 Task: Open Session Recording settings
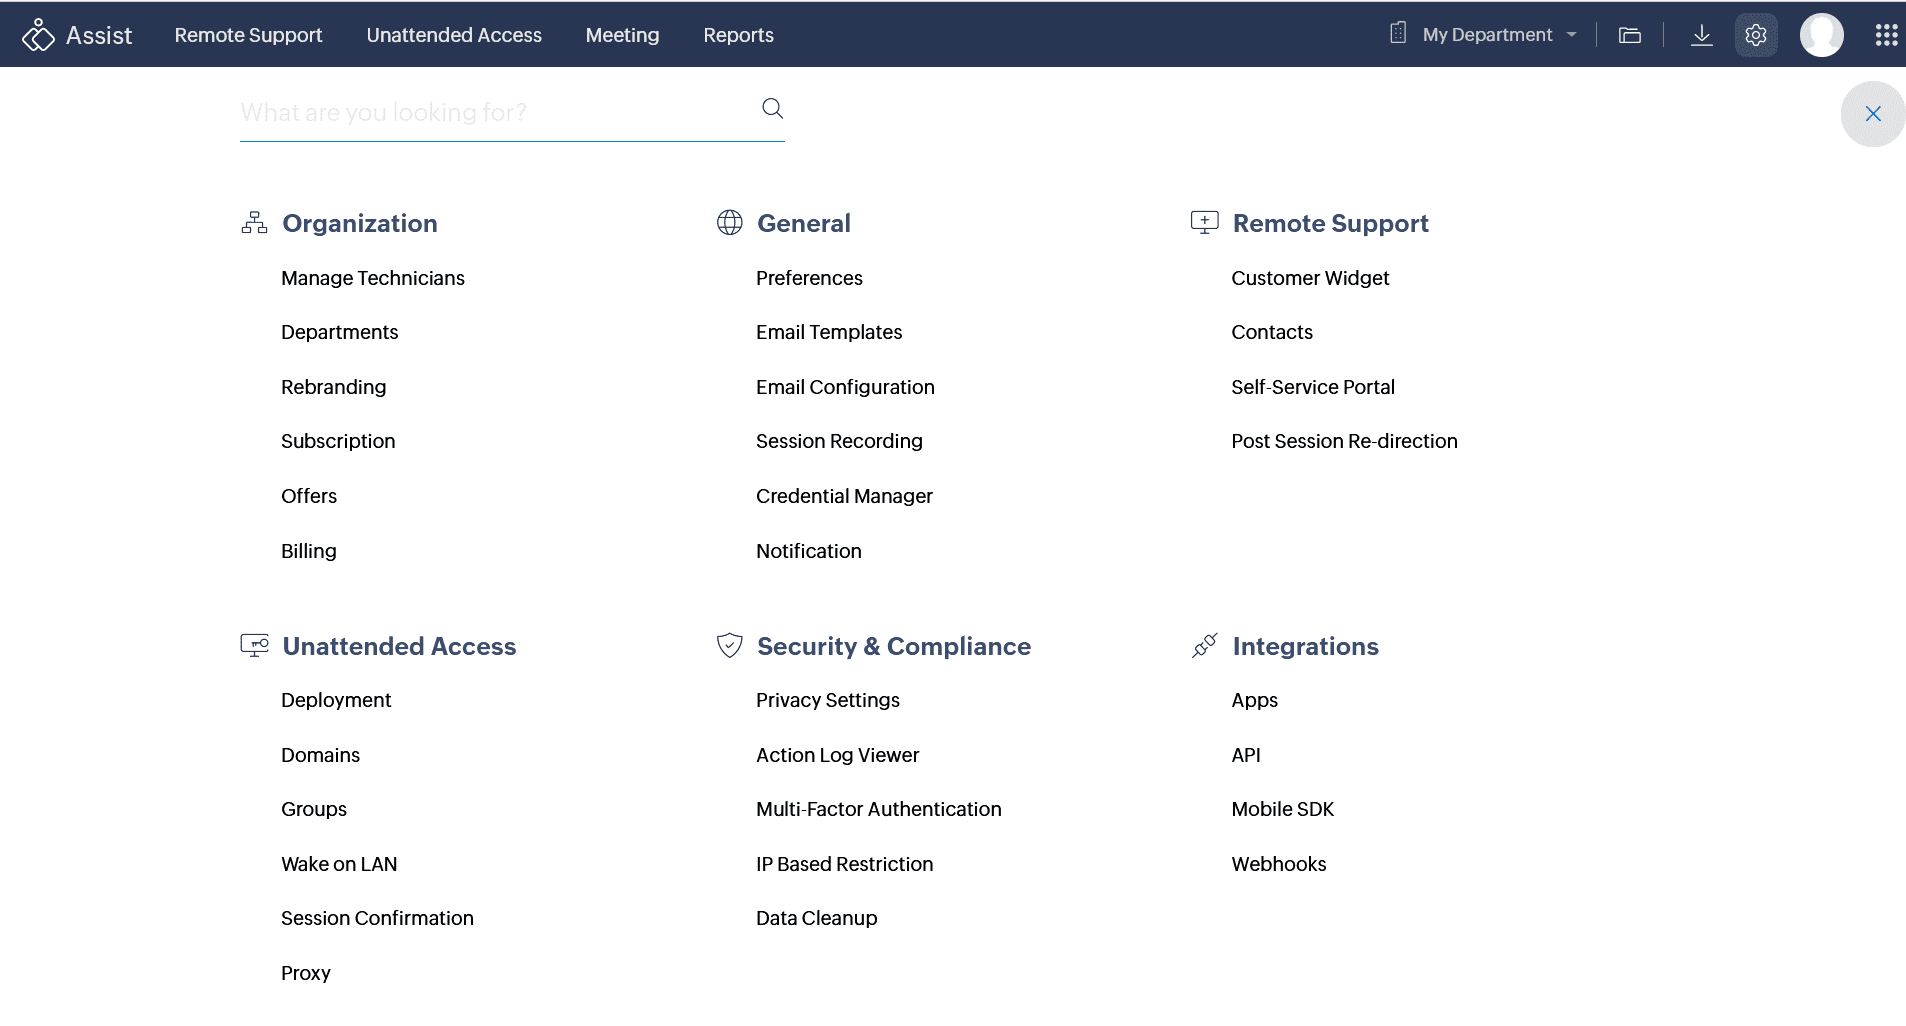pyautogui.click(x=839, y=441)
